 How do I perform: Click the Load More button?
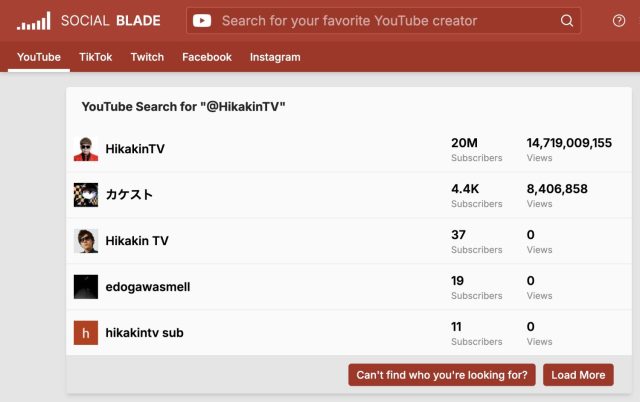coord(578,375)
